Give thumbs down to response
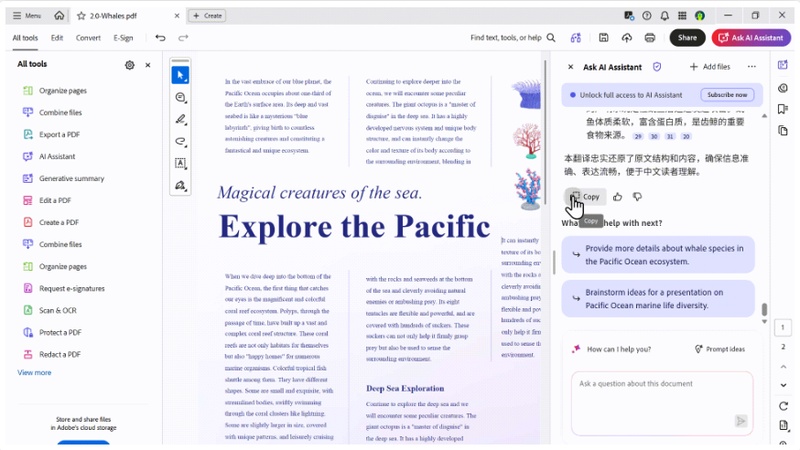Screen dimensions: 800x450 [x=637, y=196]
